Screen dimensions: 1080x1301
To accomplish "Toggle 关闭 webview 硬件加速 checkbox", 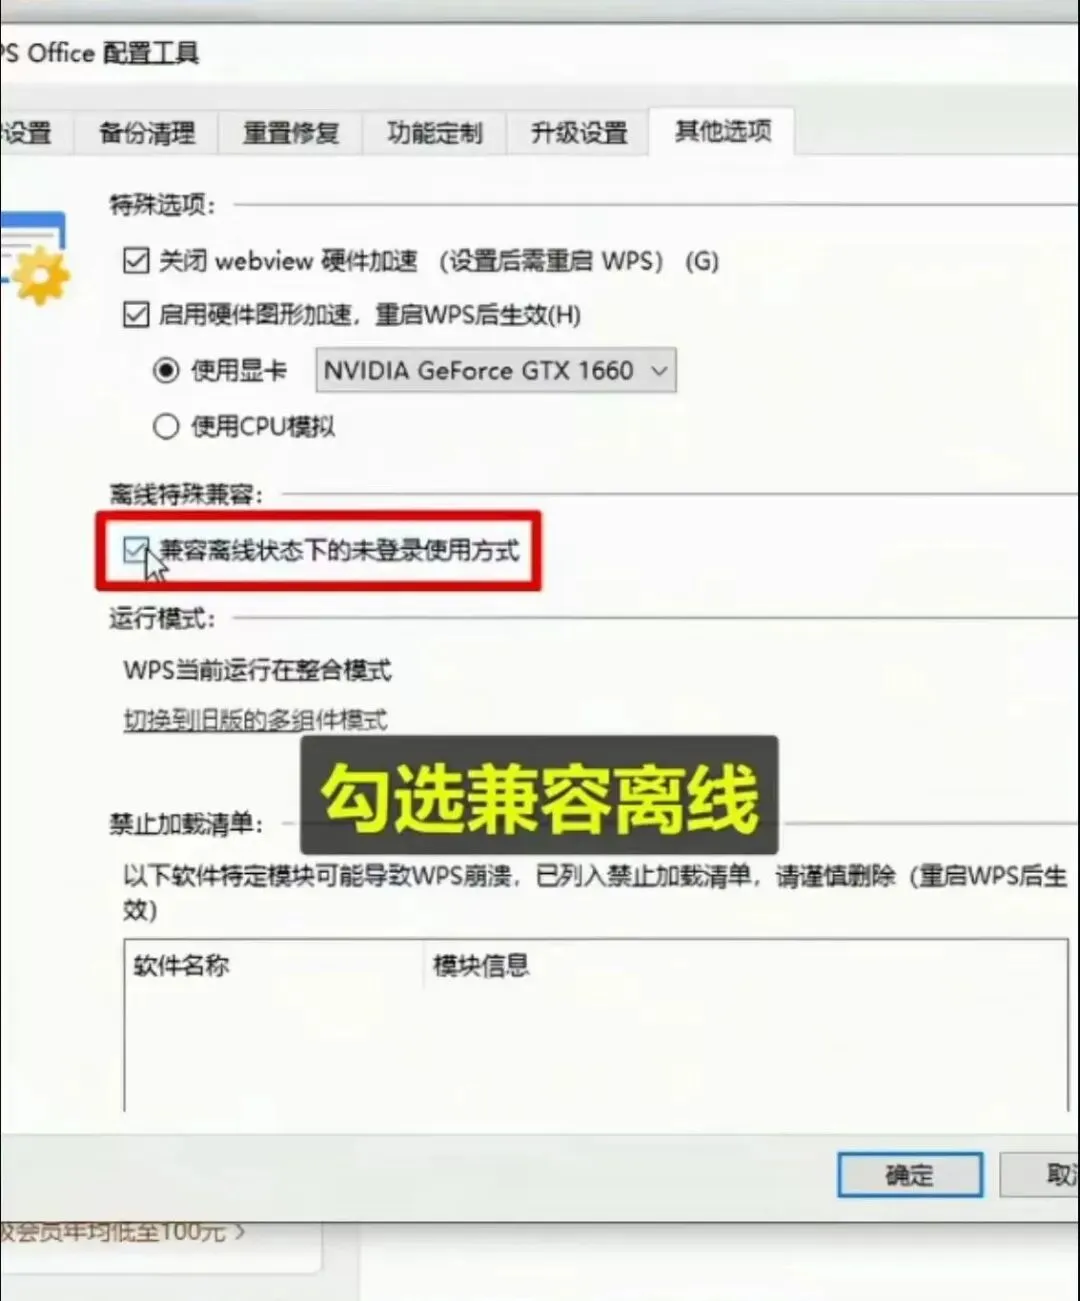I will [x=135, y=261].
